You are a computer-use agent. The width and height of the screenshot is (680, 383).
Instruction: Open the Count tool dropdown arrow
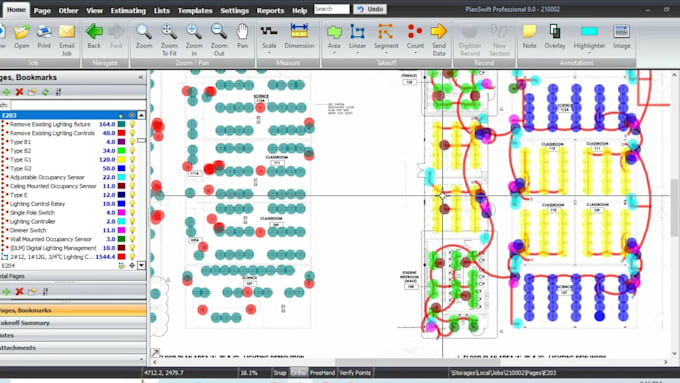[x=415, y=53]
